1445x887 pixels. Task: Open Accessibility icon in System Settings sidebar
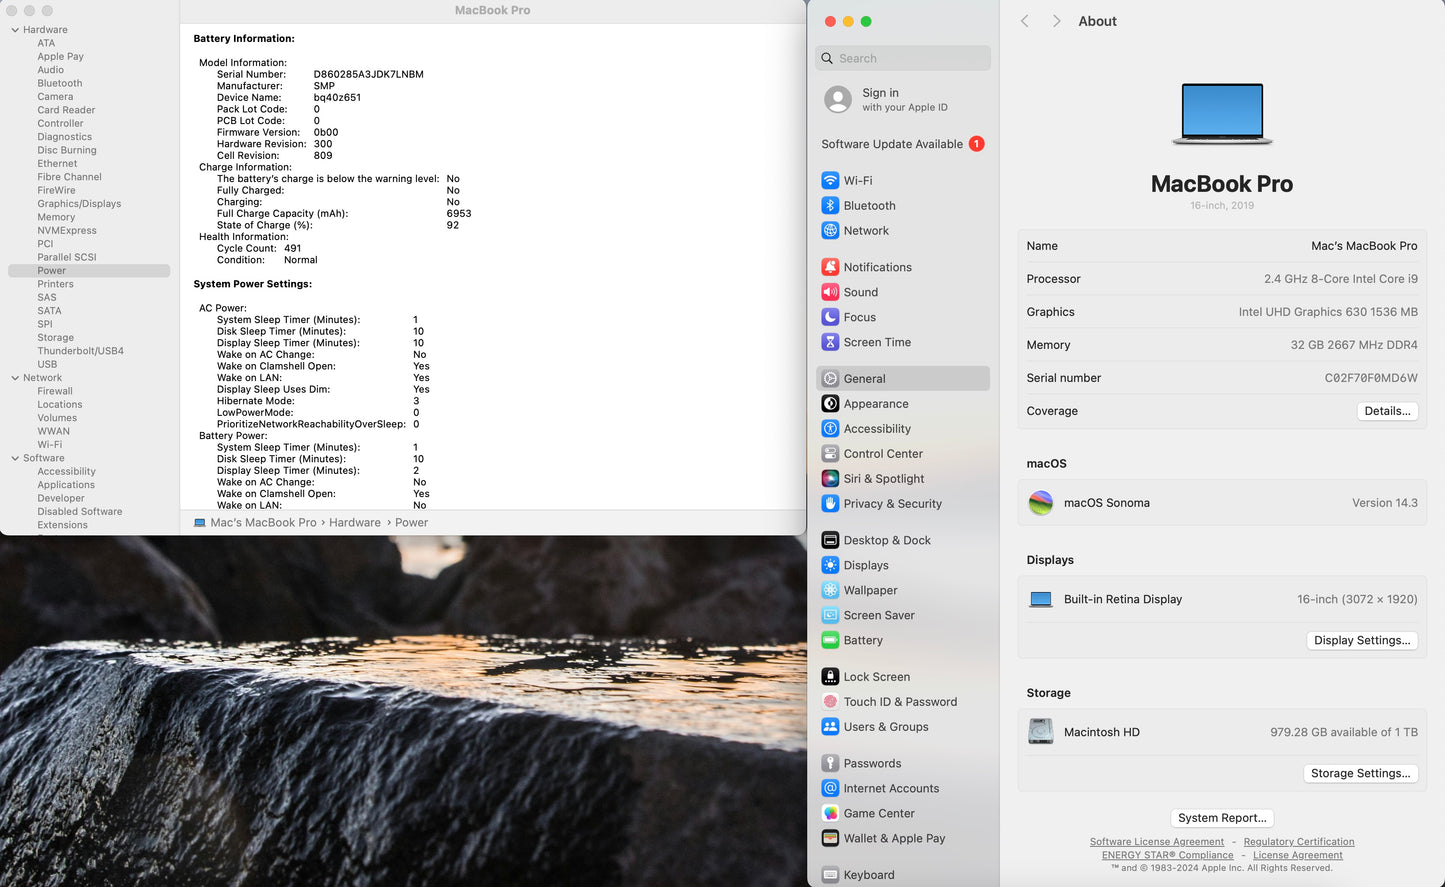pyautogui.click(x=830, y=429)
